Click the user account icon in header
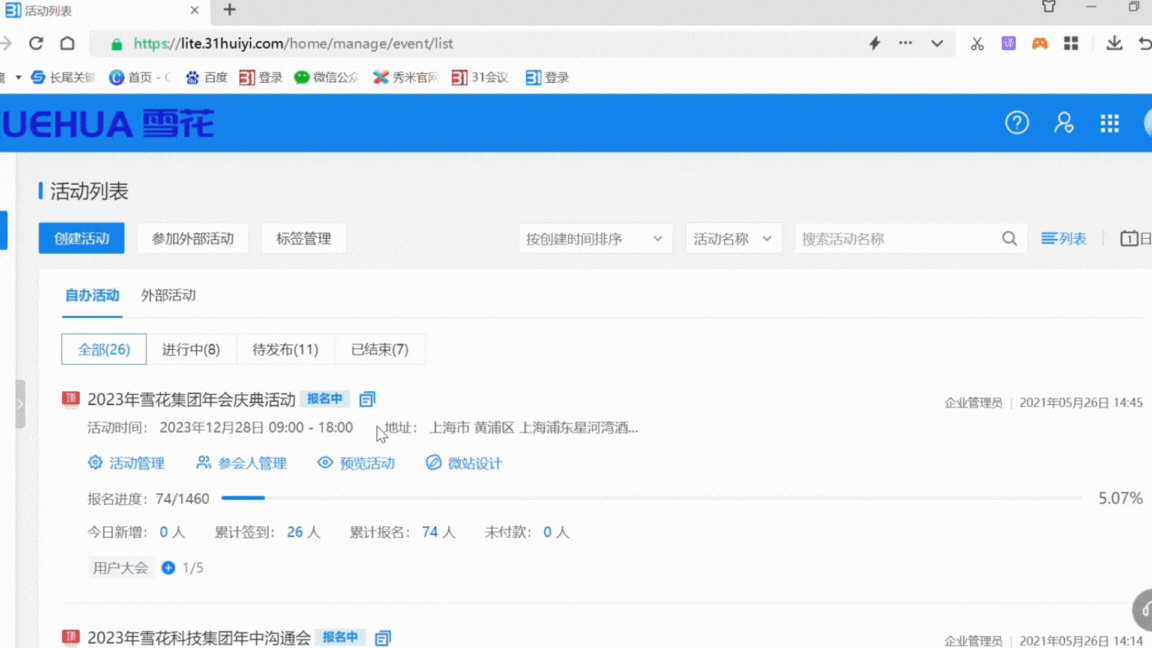 tap(1064, 123)
